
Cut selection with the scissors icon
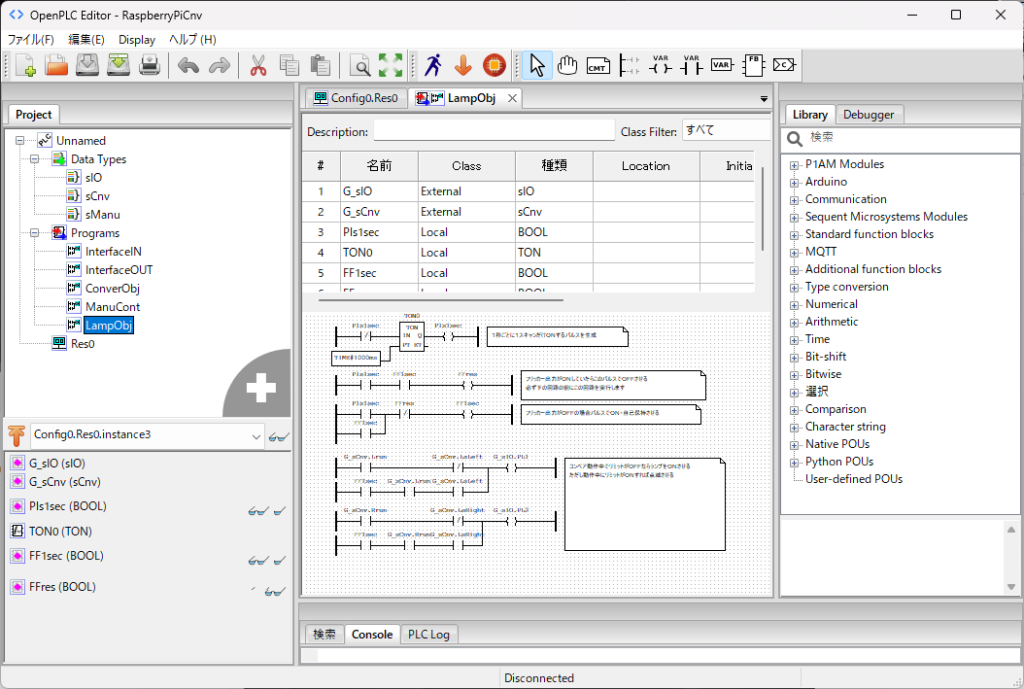coord(259,65)
